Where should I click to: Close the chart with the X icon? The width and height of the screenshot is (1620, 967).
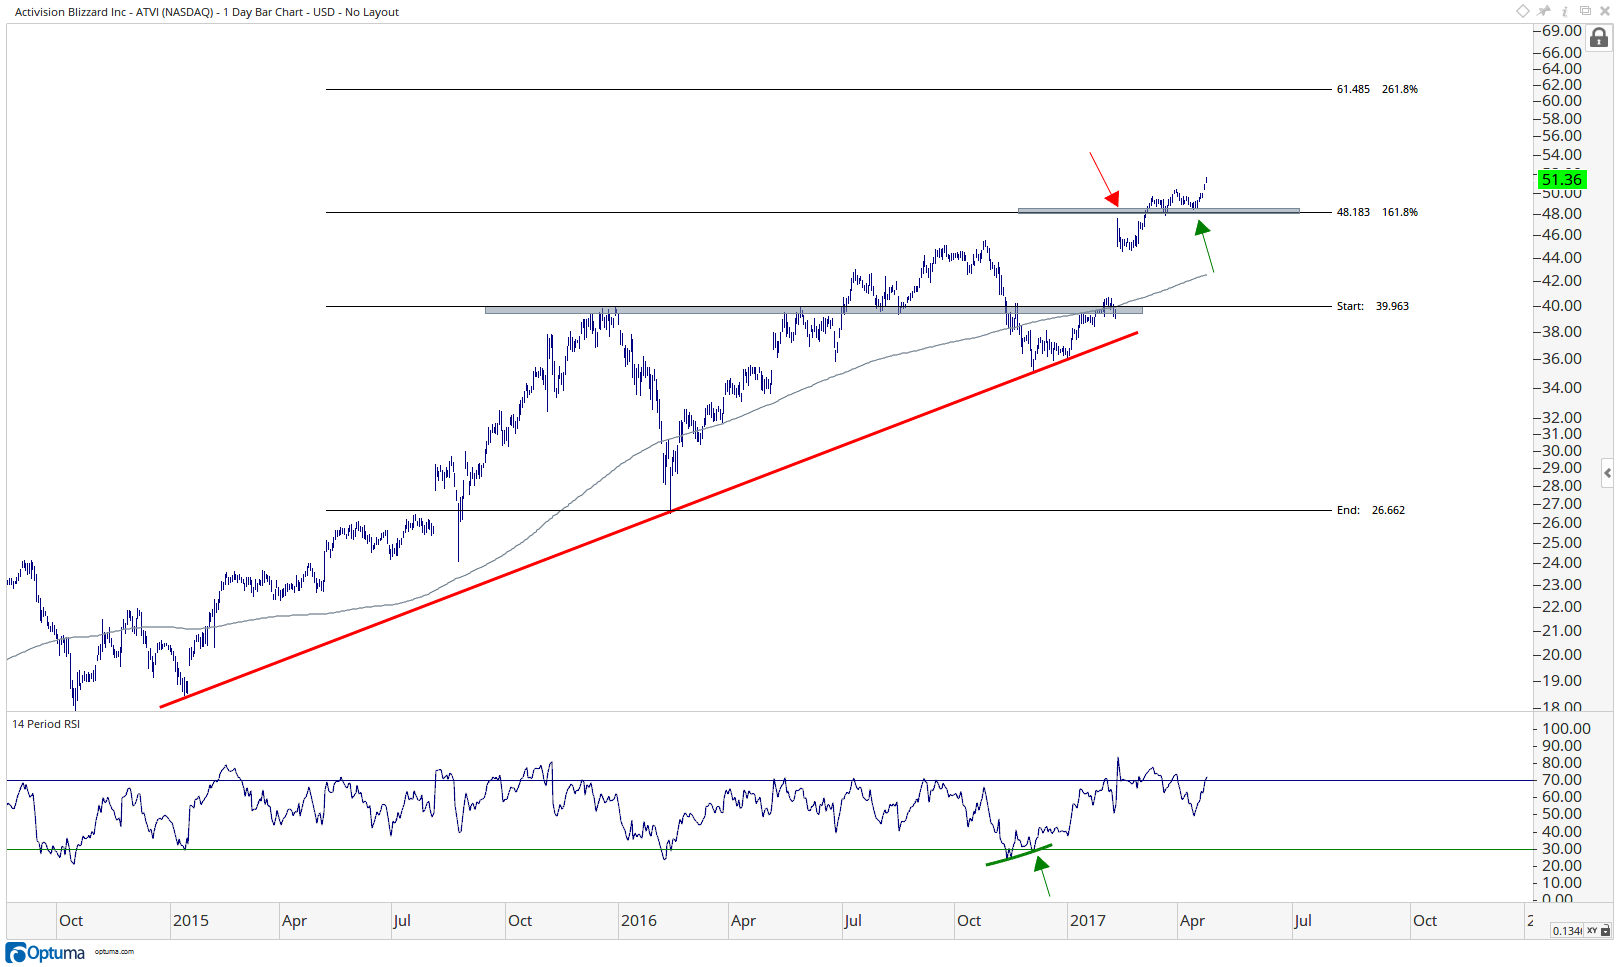[1605, 11]
